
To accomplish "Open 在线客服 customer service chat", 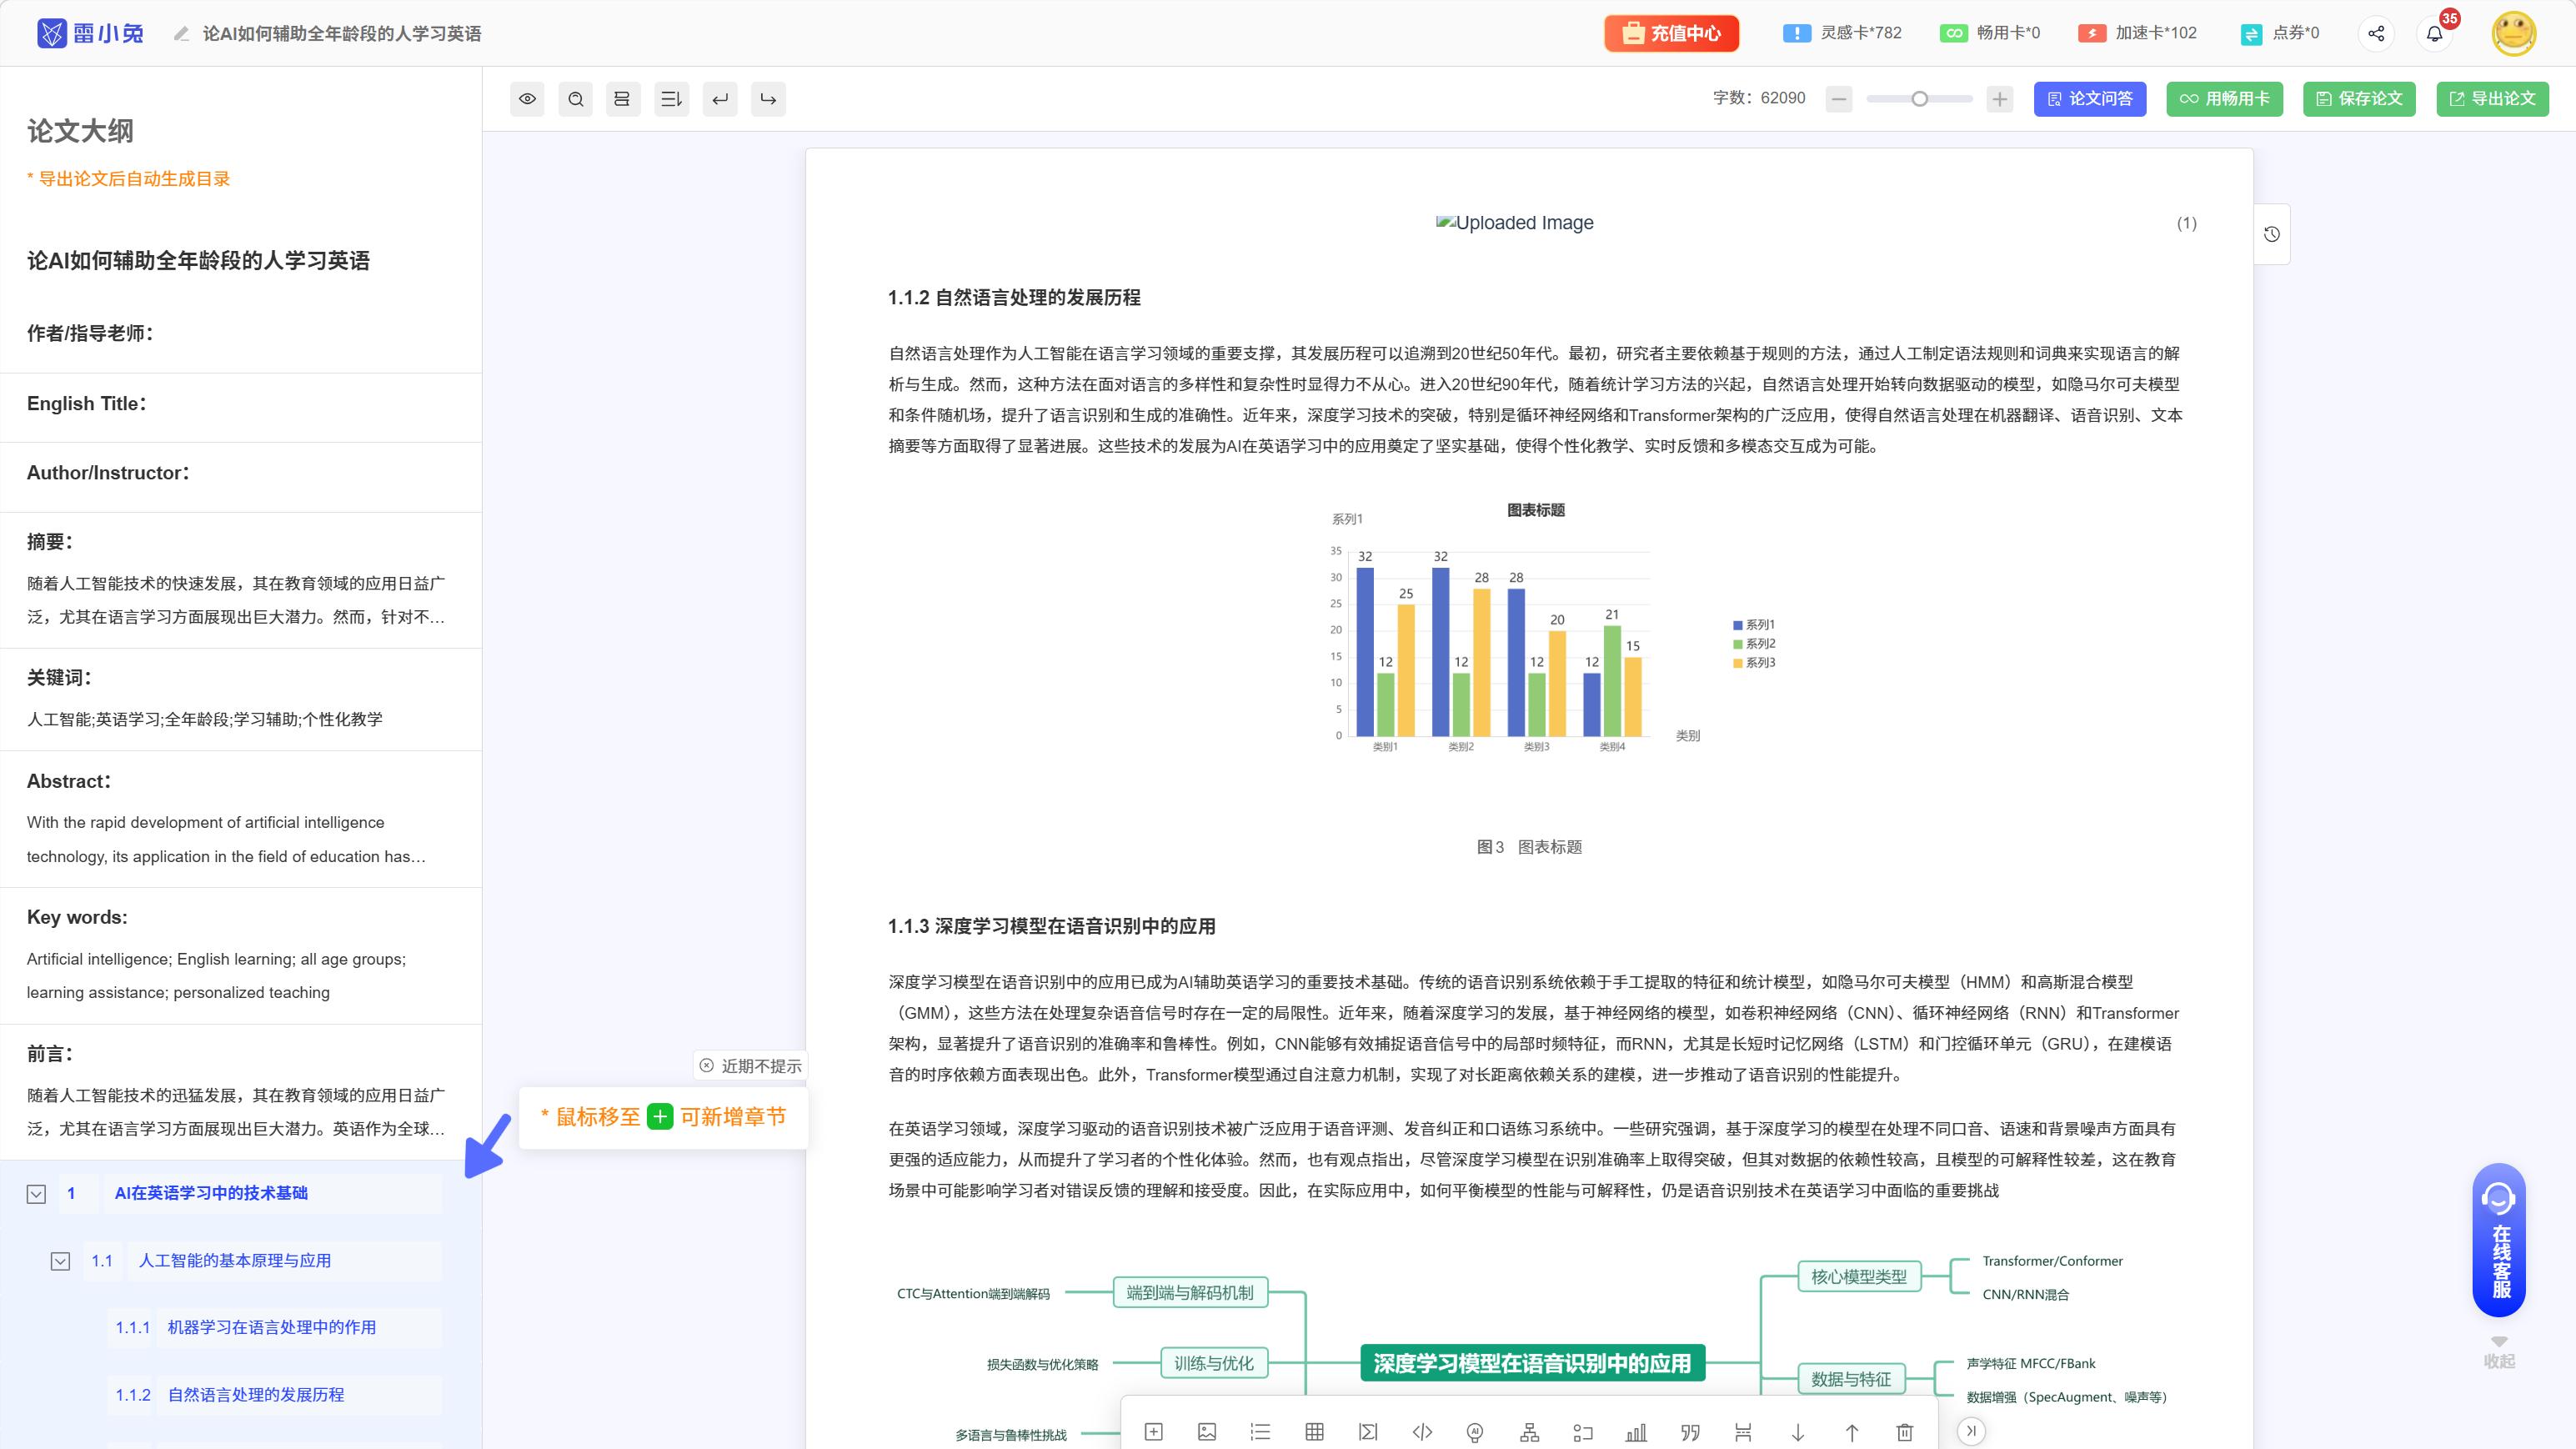I will point(2501,1238).
